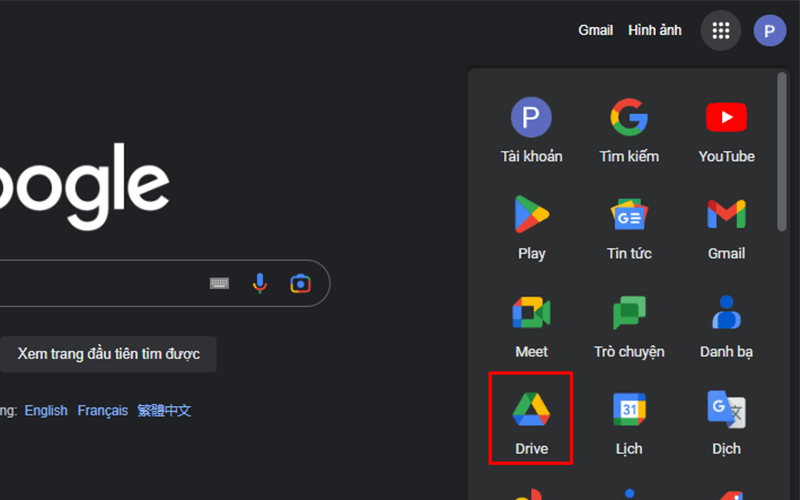Click the apps panel scrollbar
Image resolution: width=800 pixels, height=500 pixels.
click(x=781, y=152)
